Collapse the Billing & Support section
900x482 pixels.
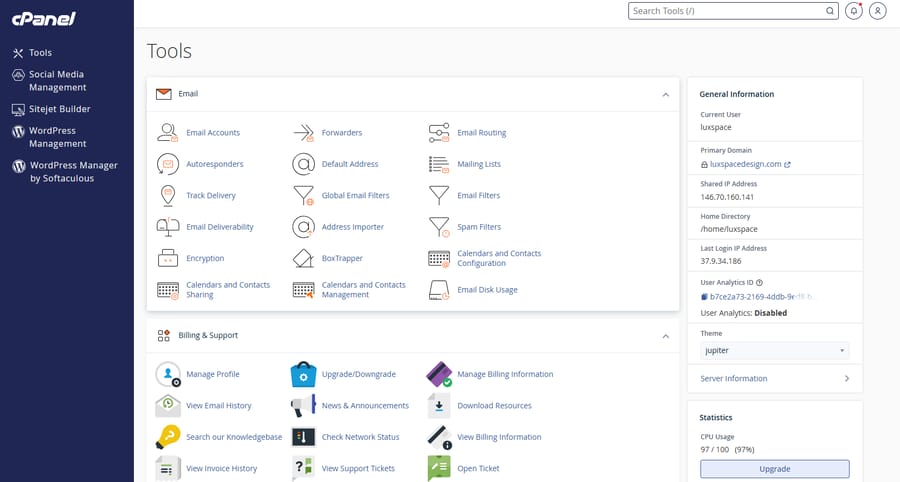point(666,336)
